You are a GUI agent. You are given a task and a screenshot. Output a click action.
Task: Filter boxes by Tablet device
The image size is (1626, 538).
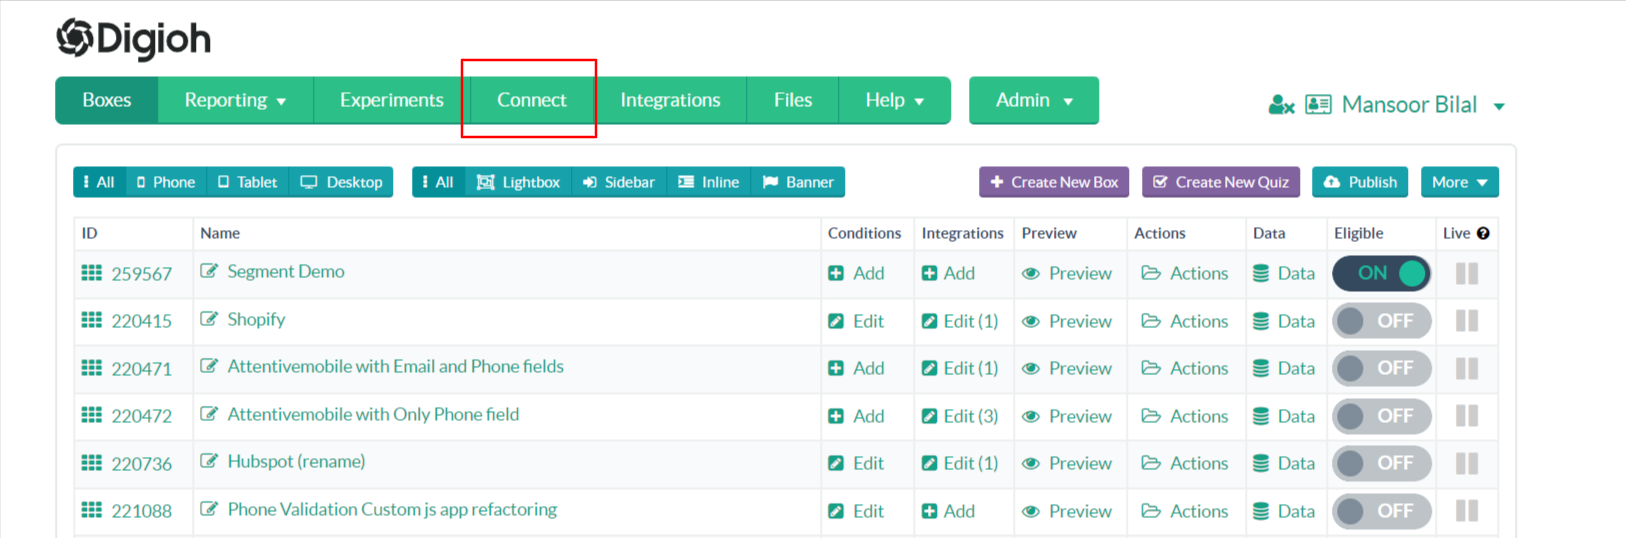(248, 182)
